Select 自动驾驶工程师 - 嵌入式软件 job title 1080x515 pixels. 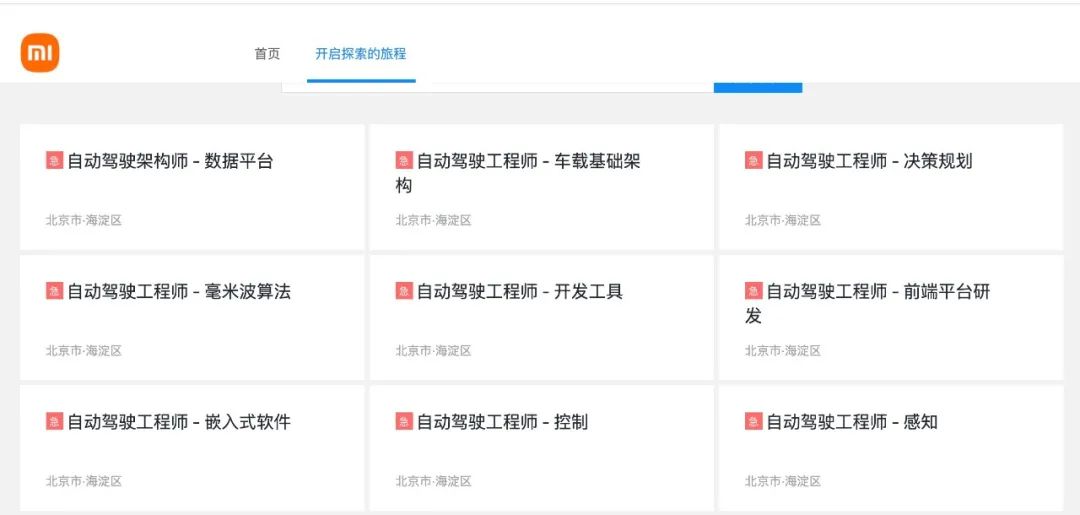(x=178, y=422)
